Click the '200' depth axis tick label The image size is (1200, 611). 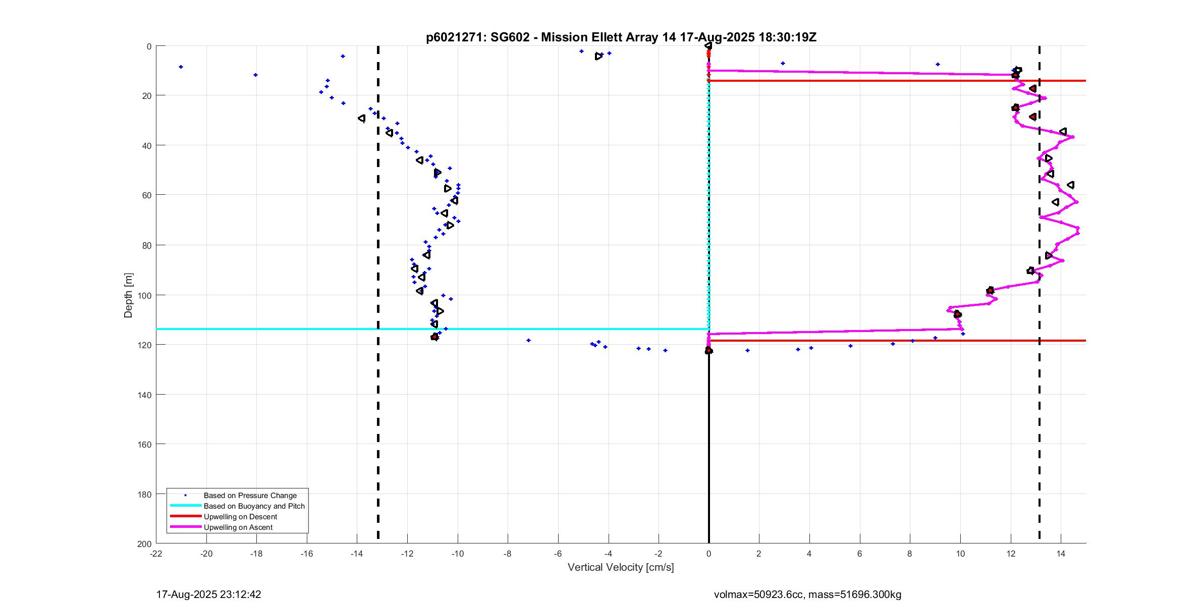pos(144,543)
